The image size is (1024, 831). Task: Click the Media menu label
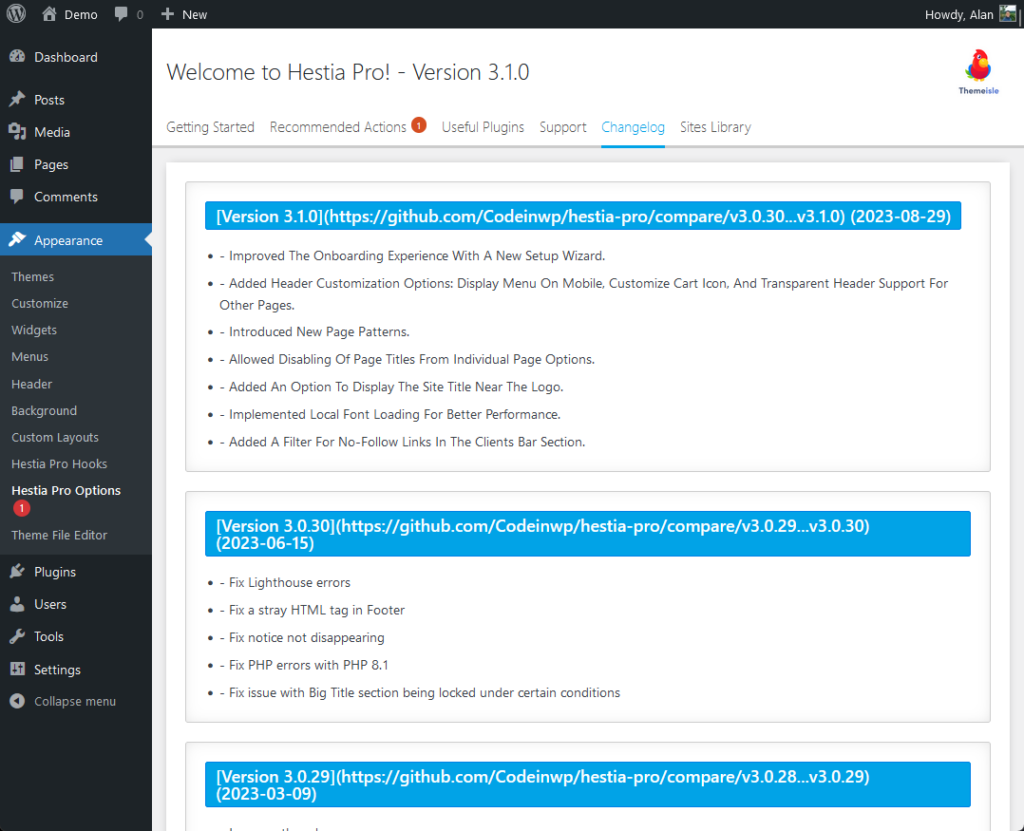[x=52, y=132]
